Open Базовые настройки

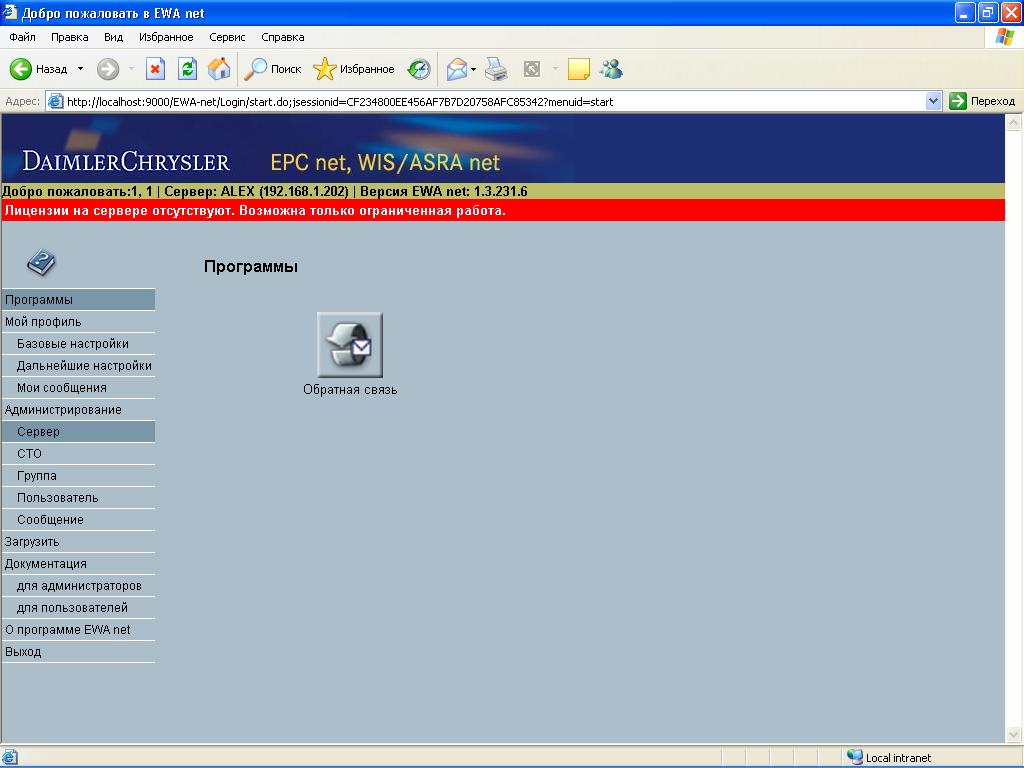coord(78,344)
